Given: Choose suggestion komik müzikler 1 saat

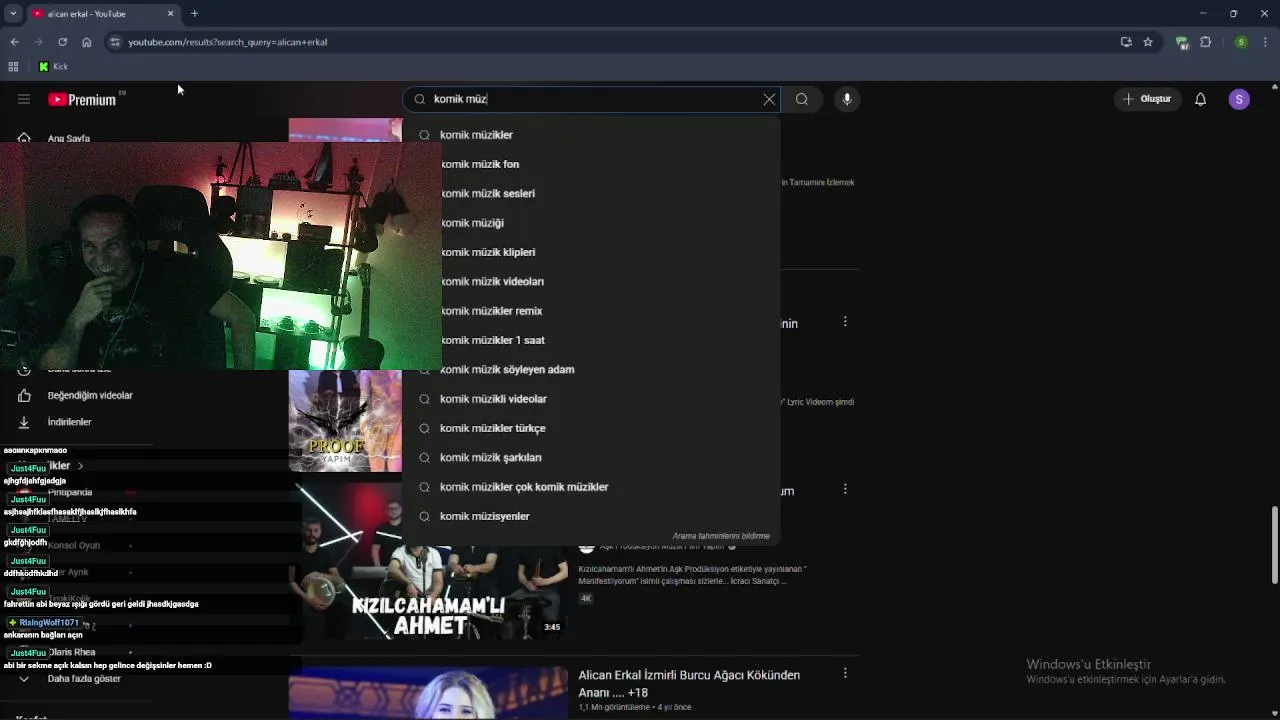Looking at the screenshot, I should pos(591,340).
